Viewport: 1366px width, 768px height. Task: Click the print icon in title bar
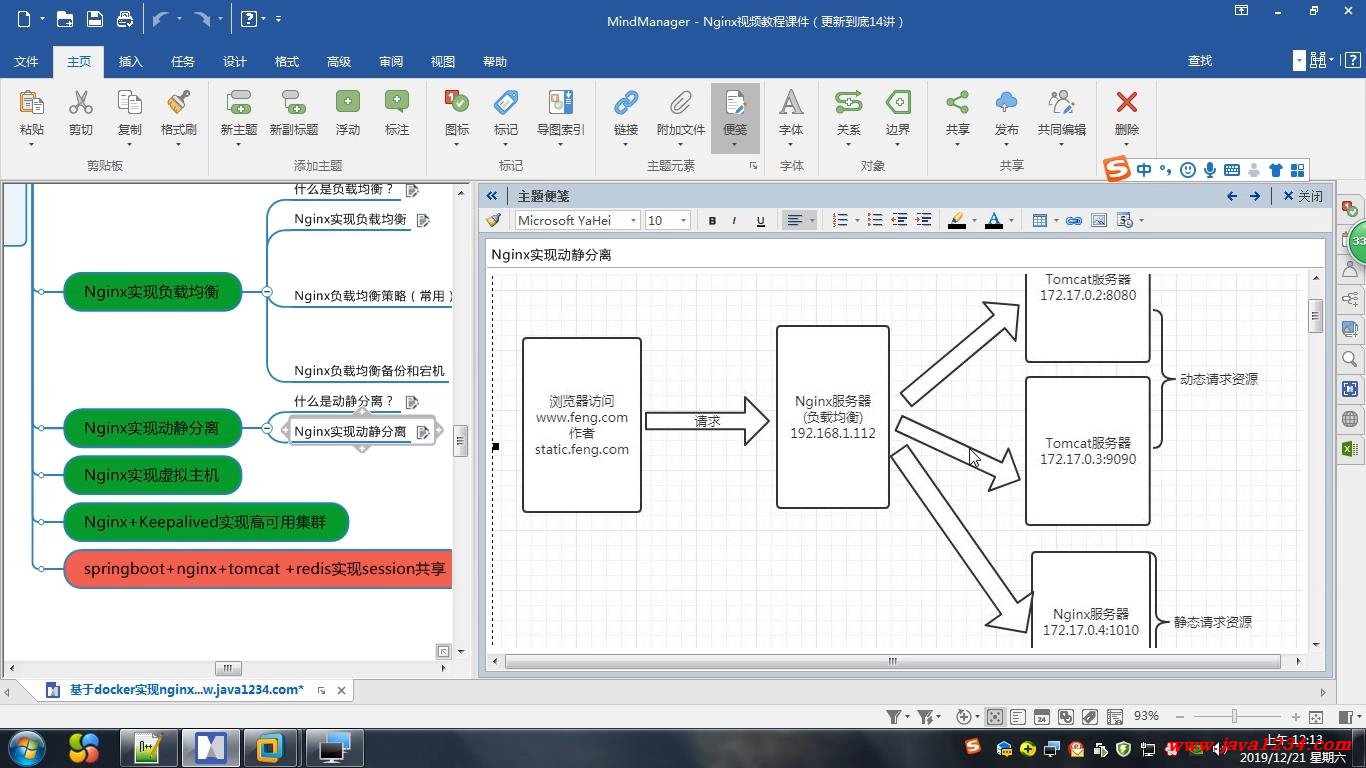click(x=125, y=19)
